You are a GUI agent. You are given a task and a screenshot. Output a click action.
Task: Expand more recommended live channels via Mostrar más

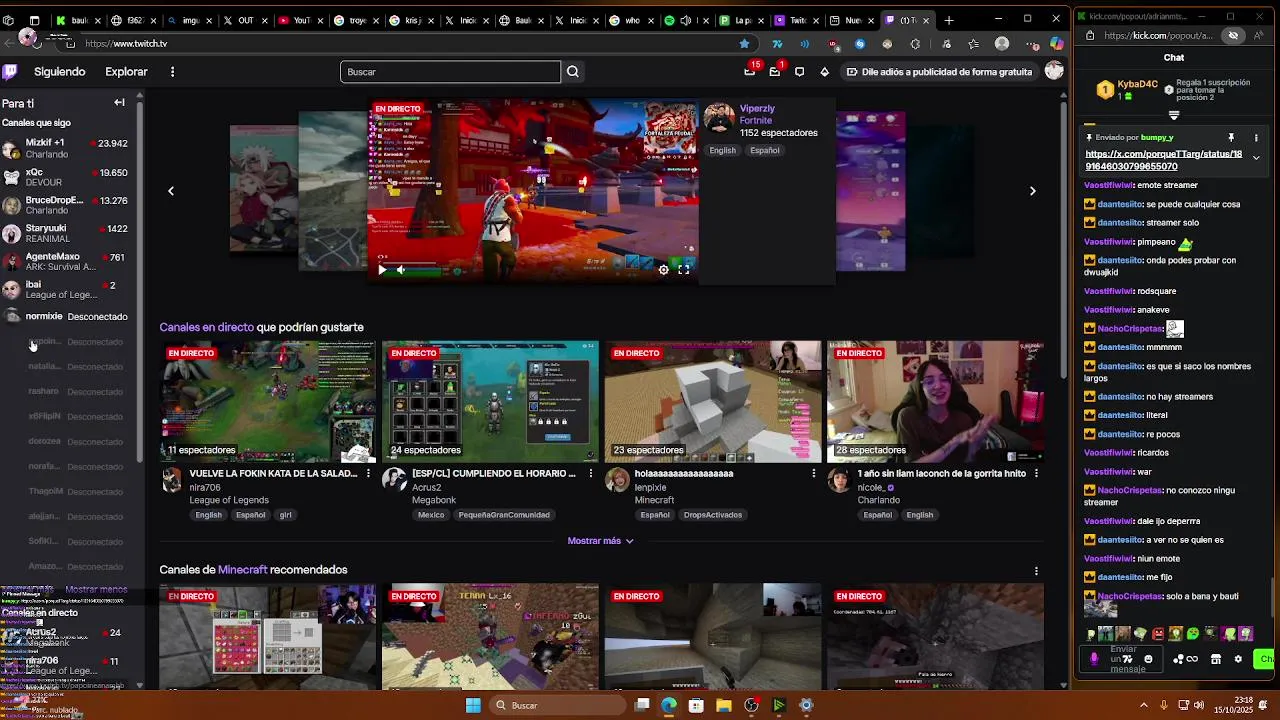(x=600, y=541)
